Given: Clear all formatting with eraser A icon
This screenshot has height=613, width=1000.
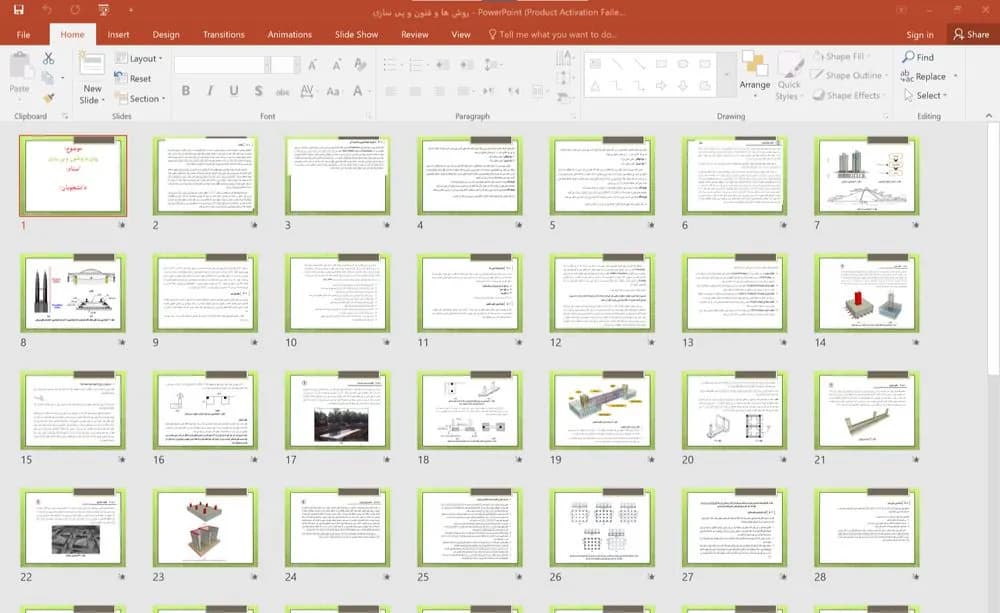Looking at the screenshot, I should tap(360, 64).
